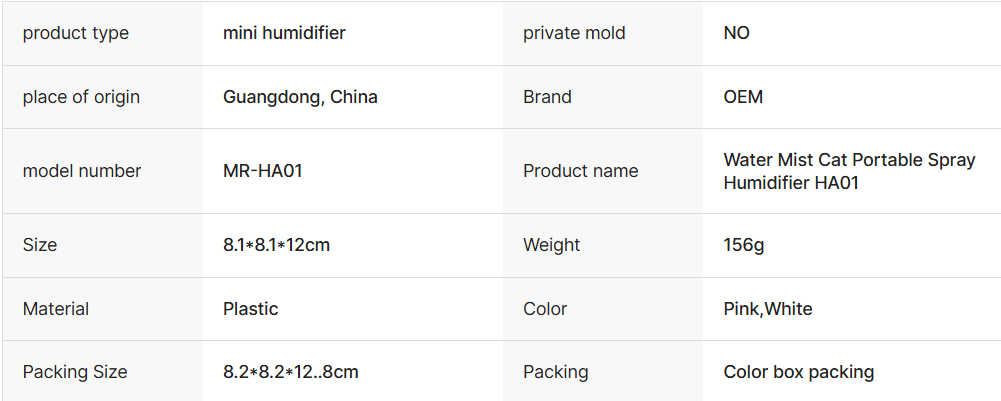The width and height of the screenshot is (1001, 401).
Task: Click the 'Product name' label
Action: click(580, 171)
